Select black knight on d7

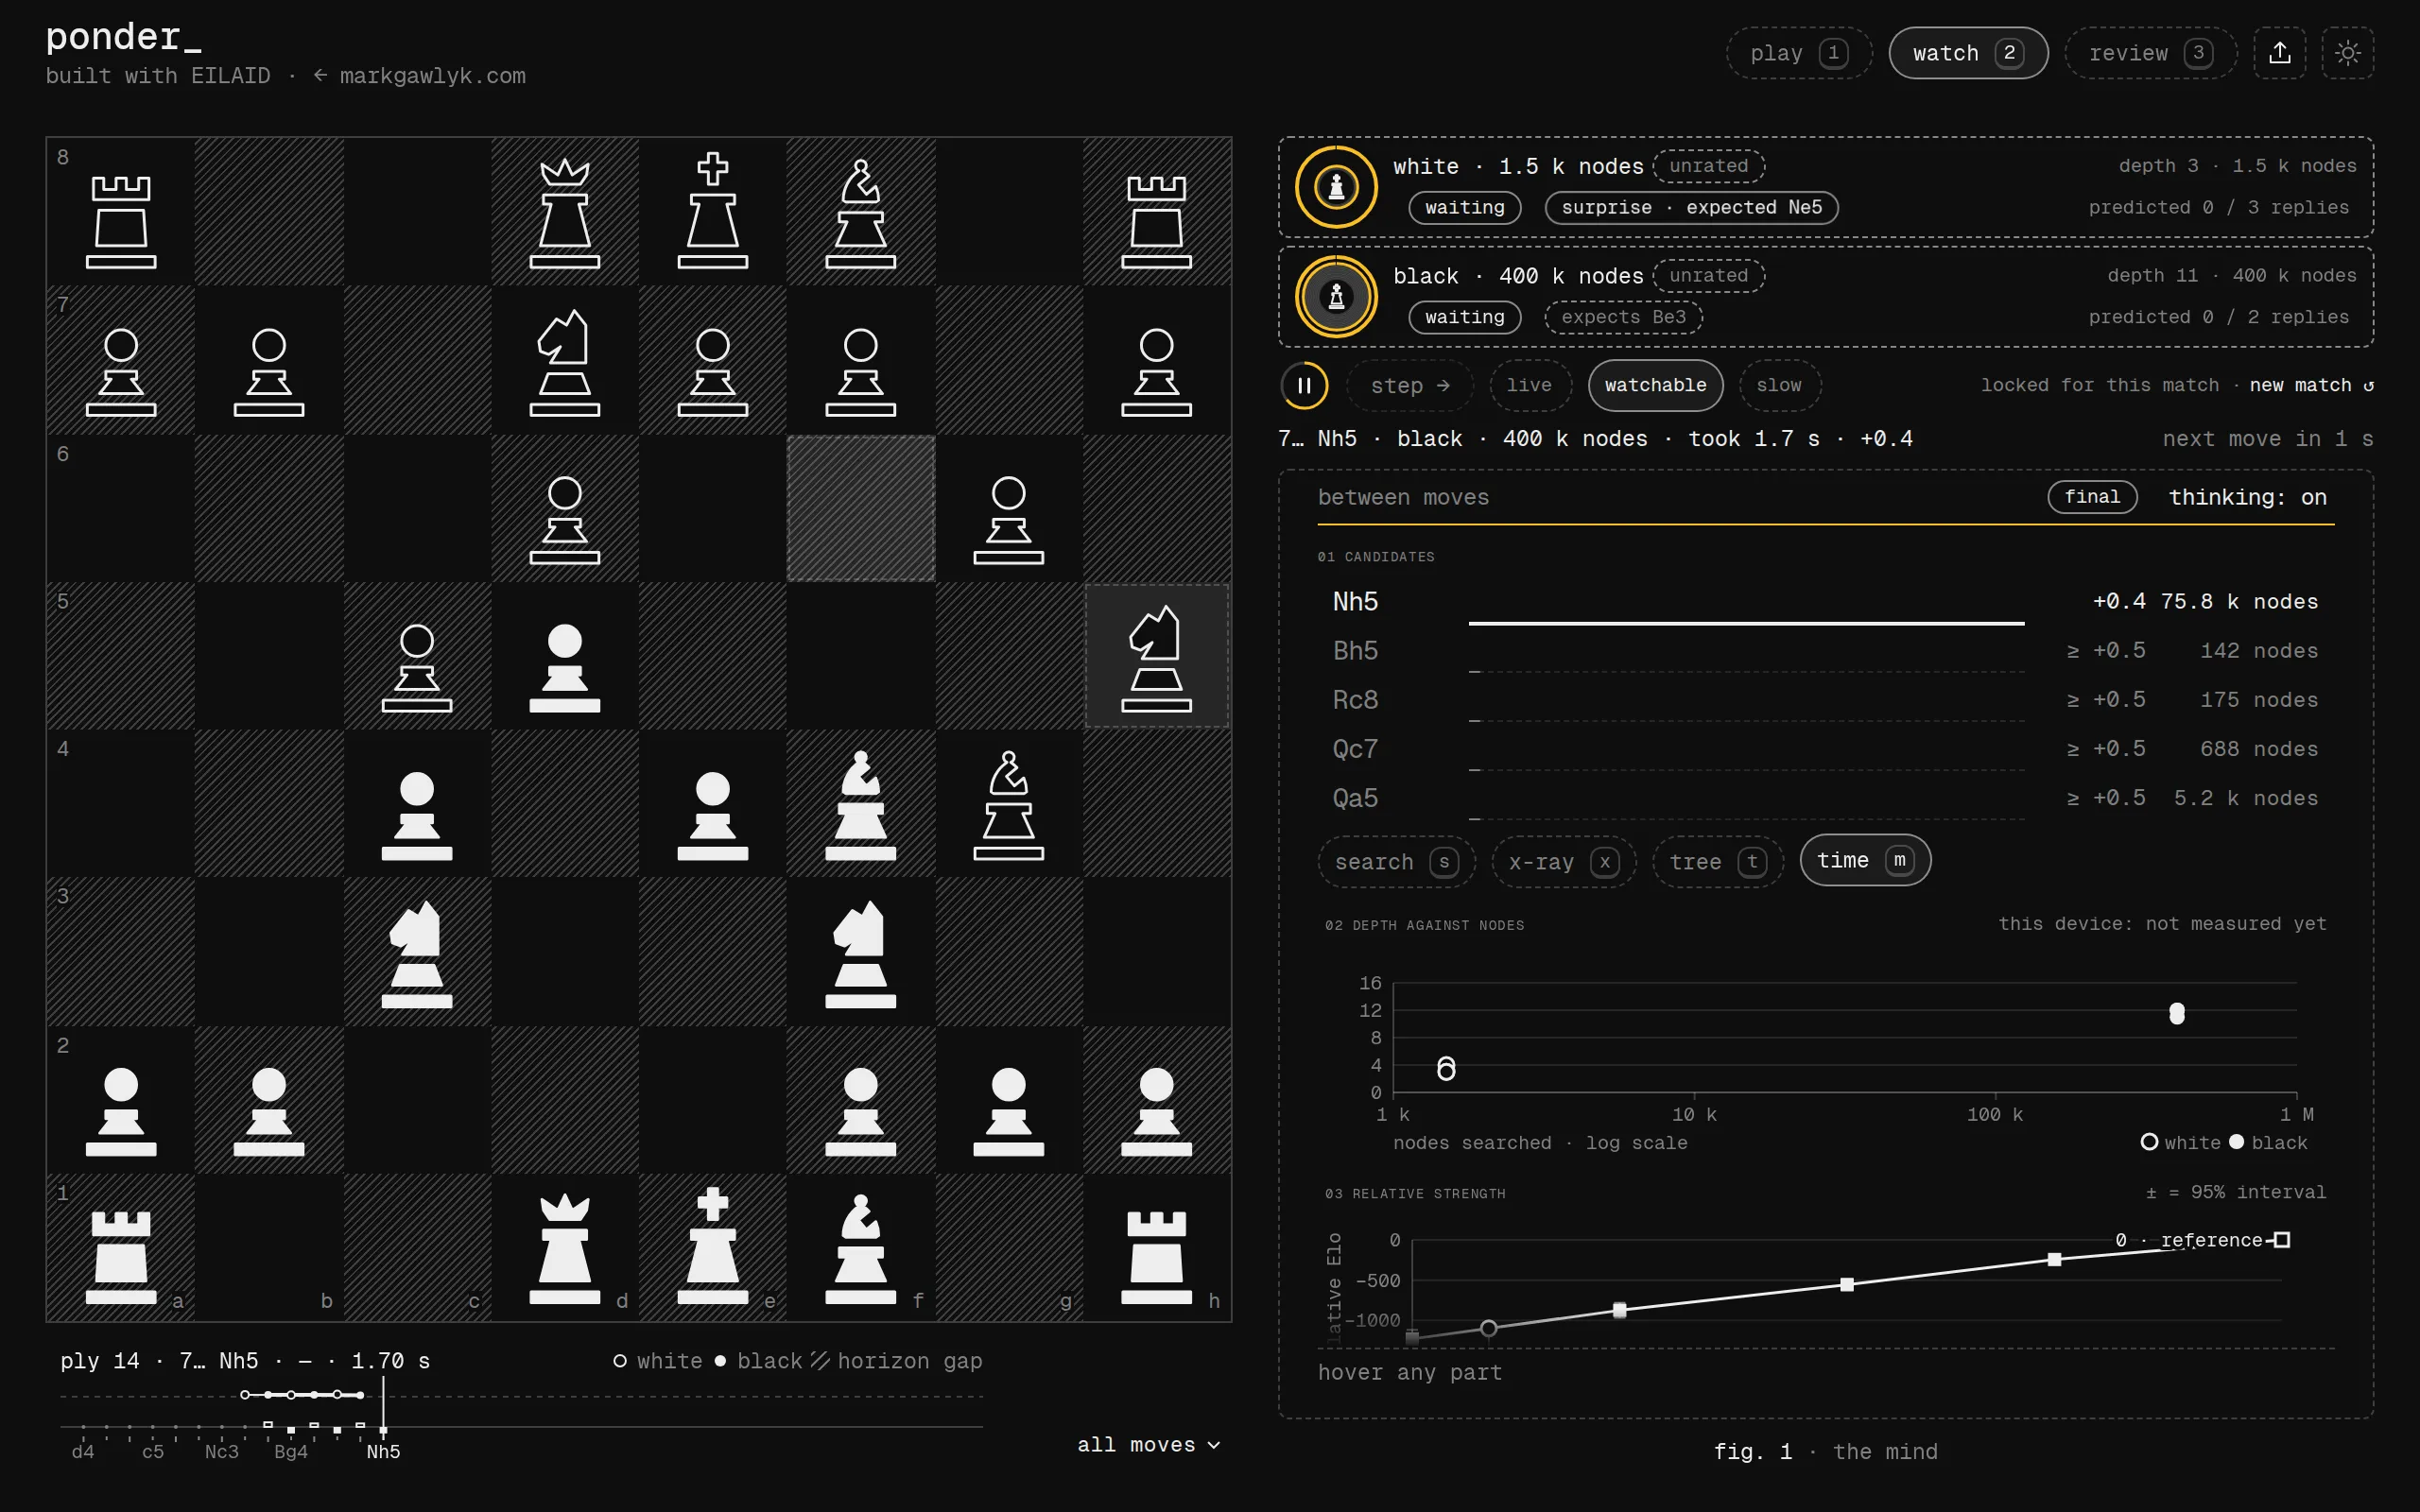tap(565, 360)
